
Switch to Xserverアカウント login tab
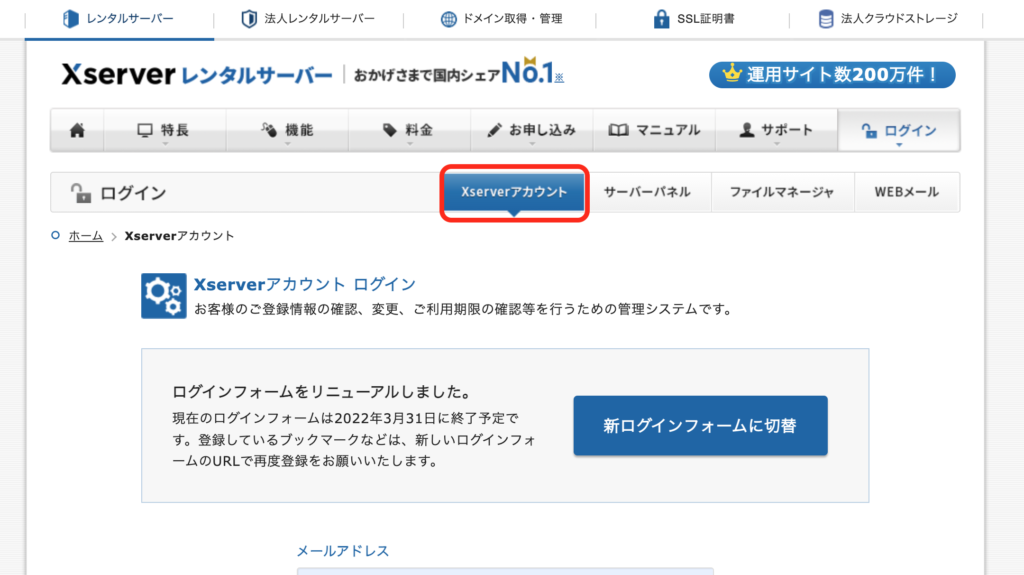pos(514,192)
